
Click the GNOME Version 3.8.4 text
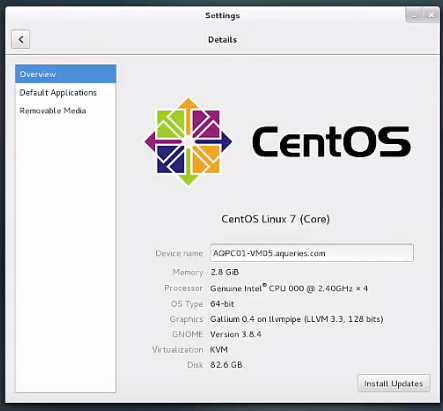point(236,334)
